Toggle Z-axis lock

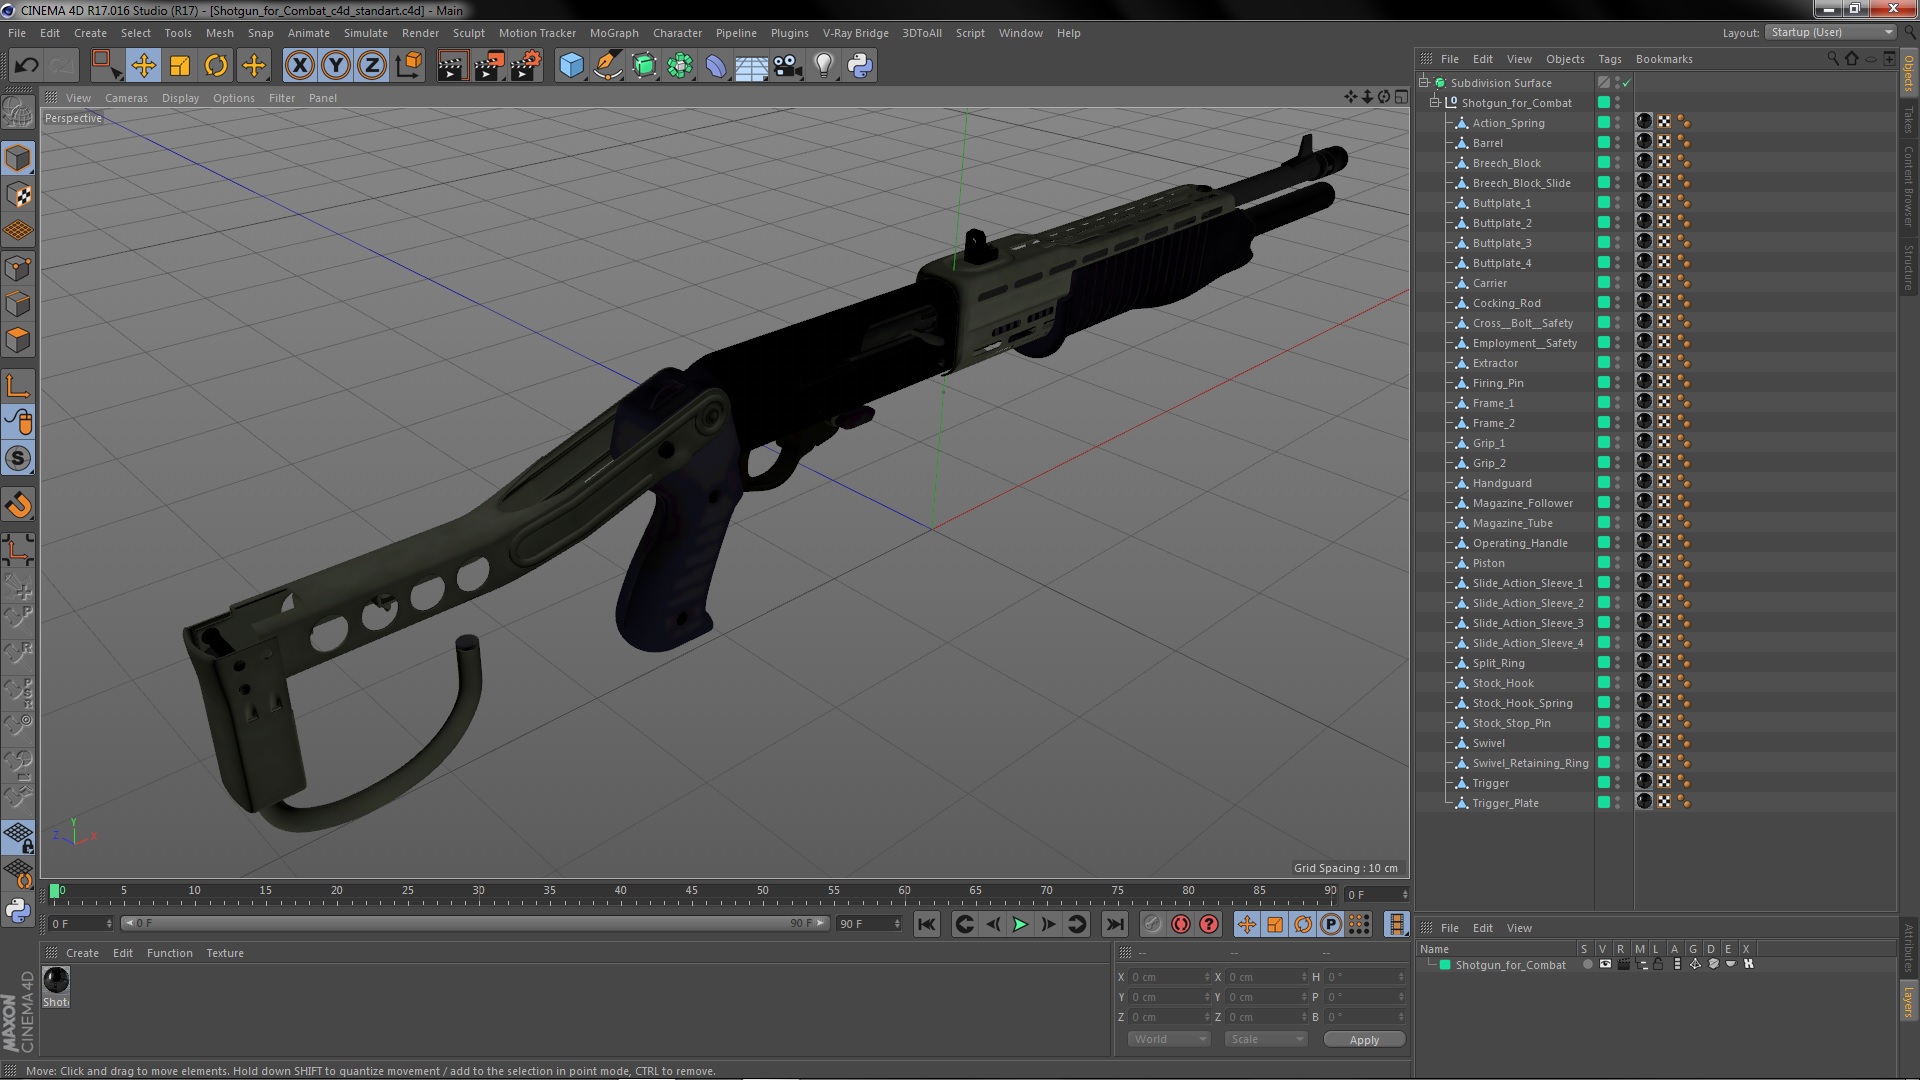click(x=372, y=66)
